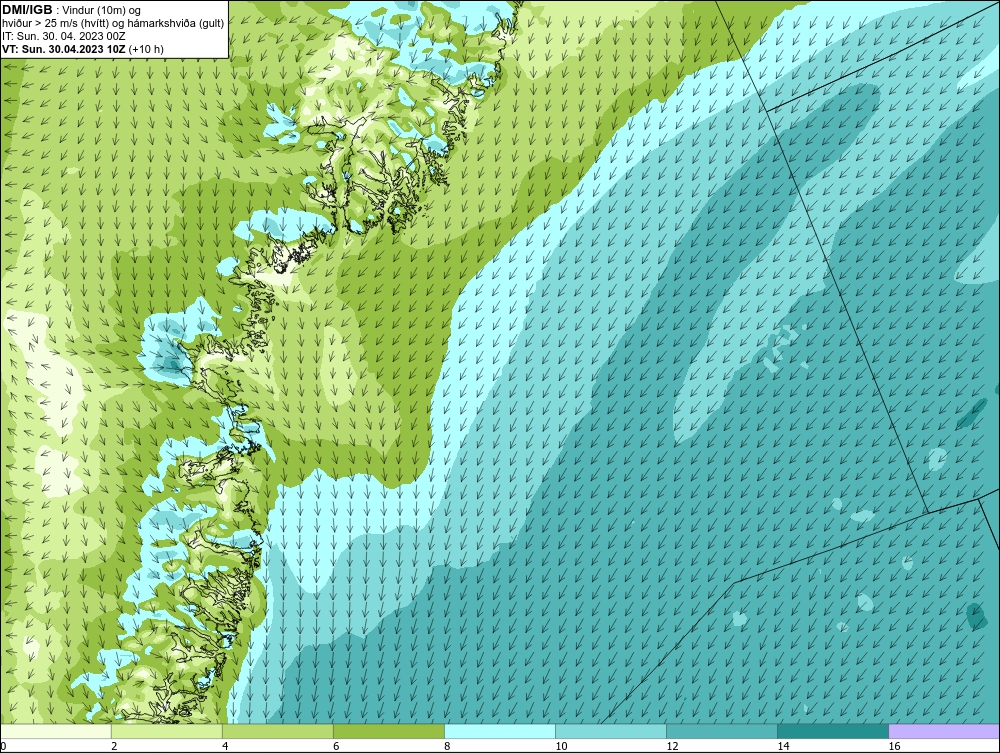Click the 'Vindur (10m) og' text
1000x753 pixels.
click(101, 10)
